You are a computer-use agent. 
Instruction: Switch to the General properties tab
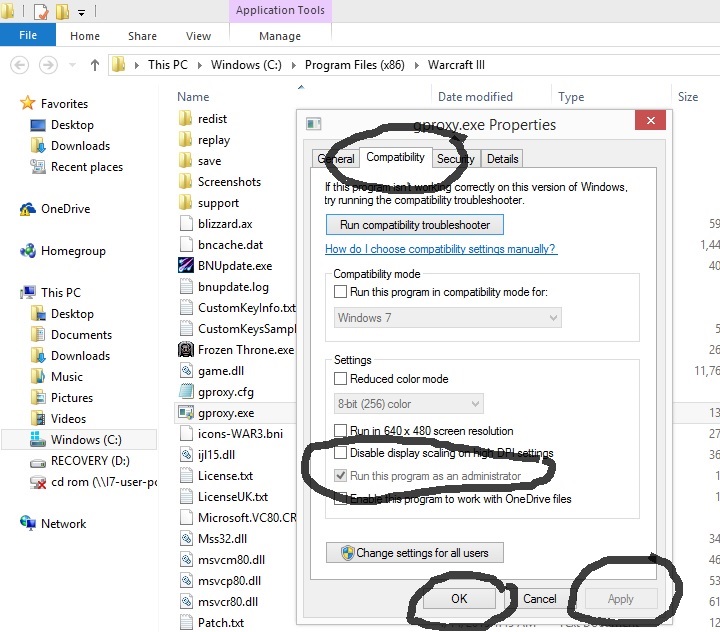pyautogui.click(x=336, y=159)
